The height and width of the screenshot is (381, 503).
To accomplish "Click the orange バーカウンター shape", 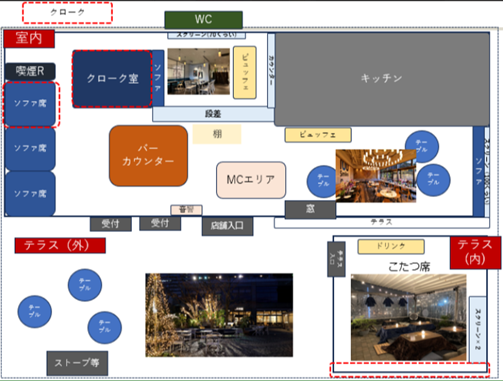I will pyautogui.click(x=148, y=156).
